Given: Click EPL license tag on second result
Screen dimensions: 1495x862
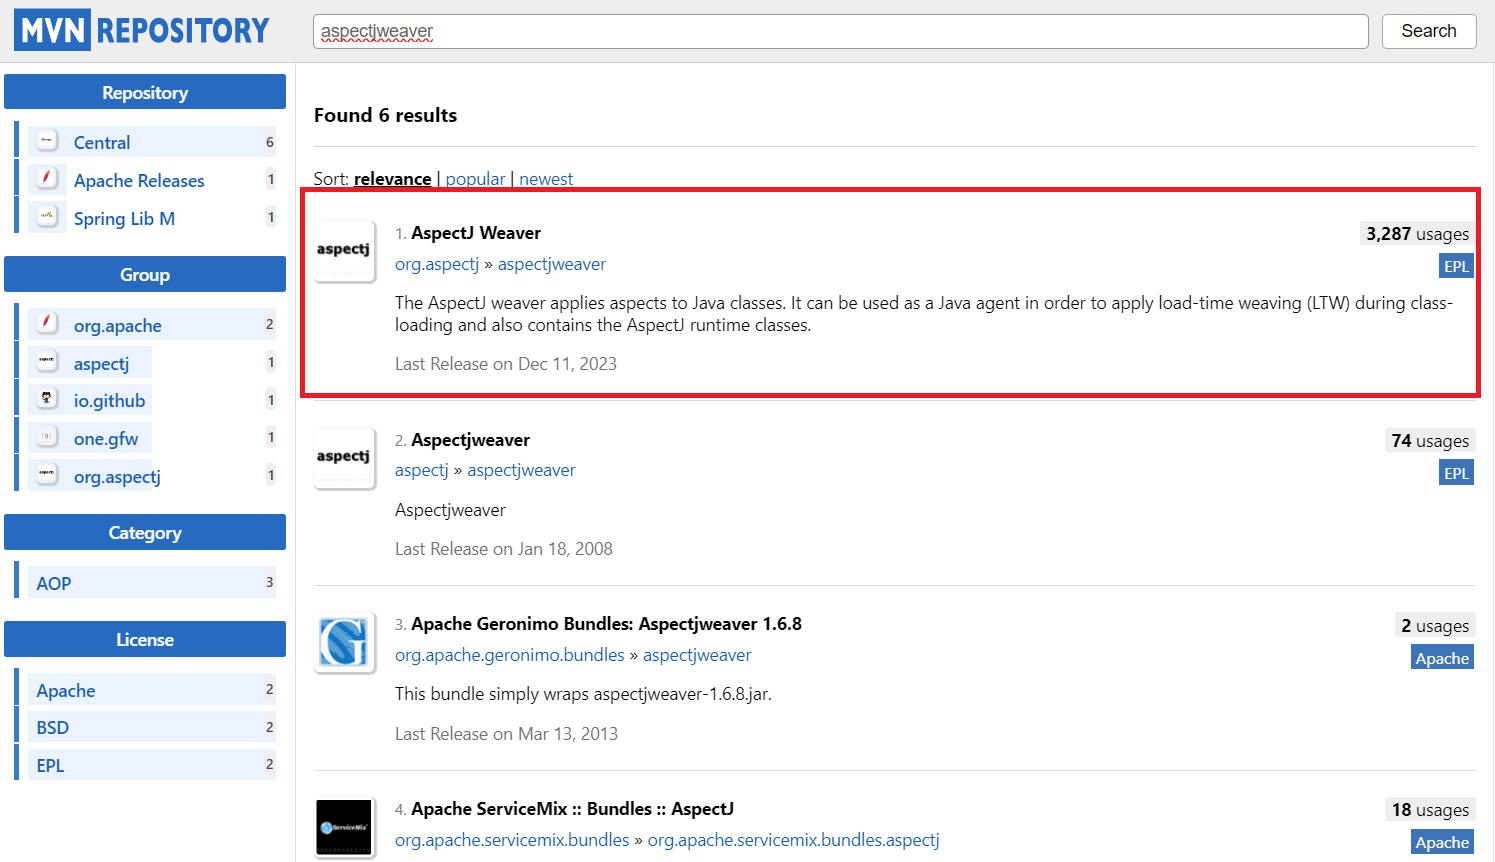Looking at the screenshot, I should tap(1456, 473).
